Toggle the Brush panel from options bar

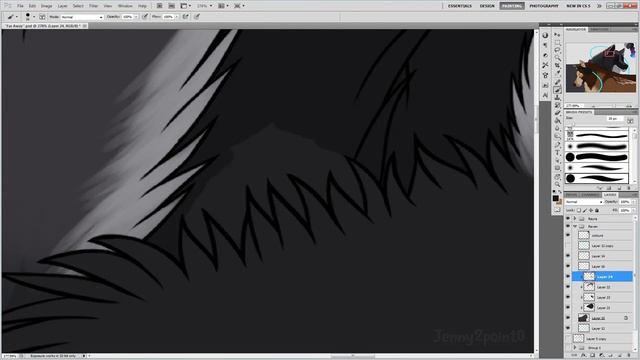point(42,17)
